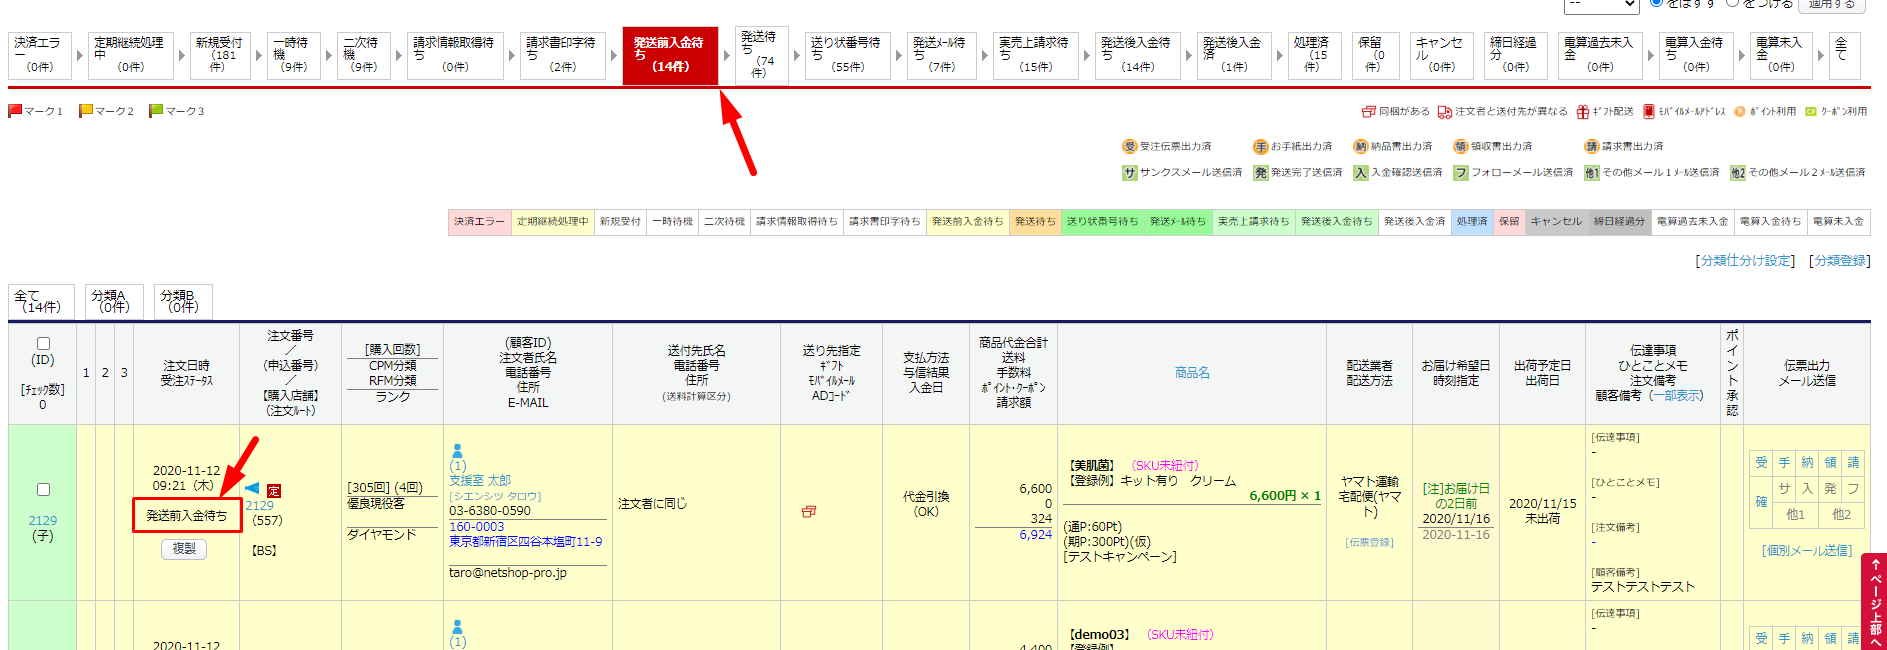Click the yellow マーク2 flag icon
Image resolution: width=1887 pixels, height=650 pixels.
[86, 111]
